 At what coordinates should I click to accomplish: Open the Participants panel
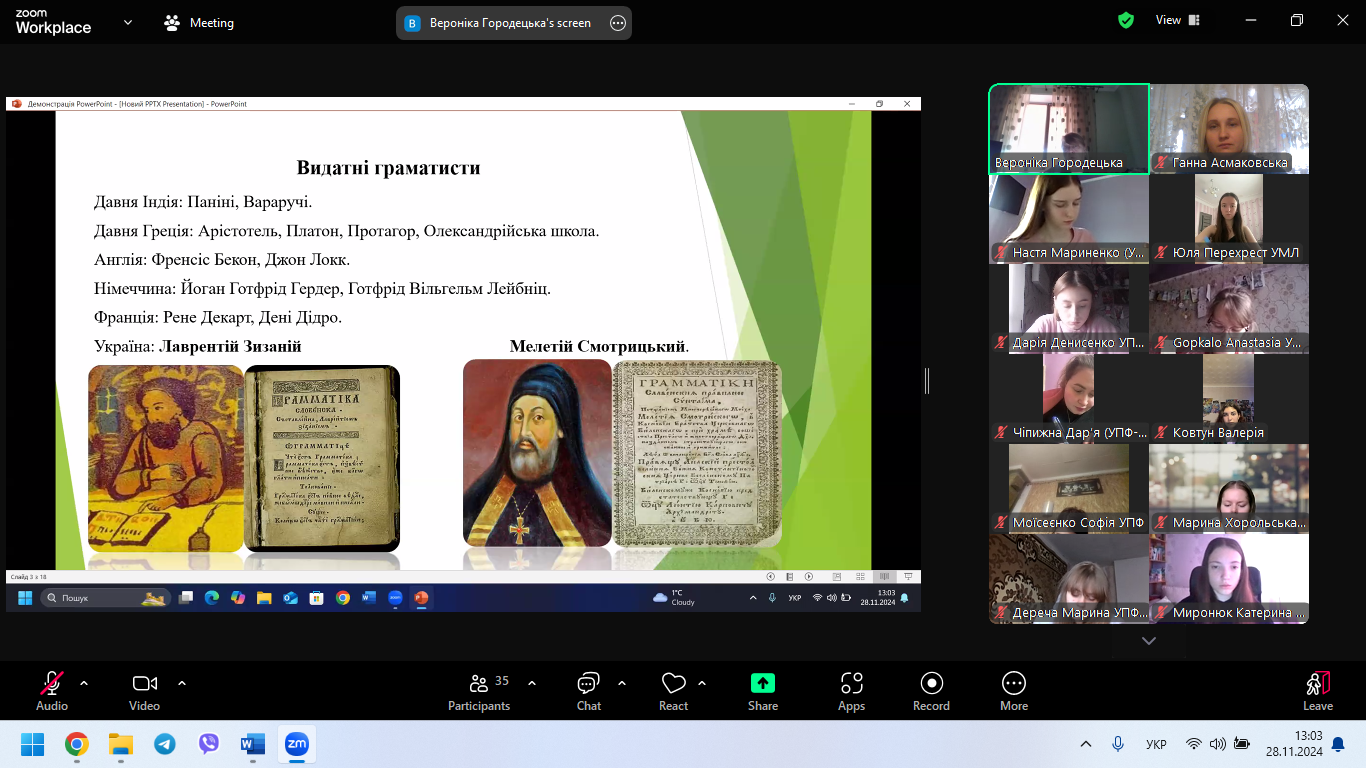point(479,691)
